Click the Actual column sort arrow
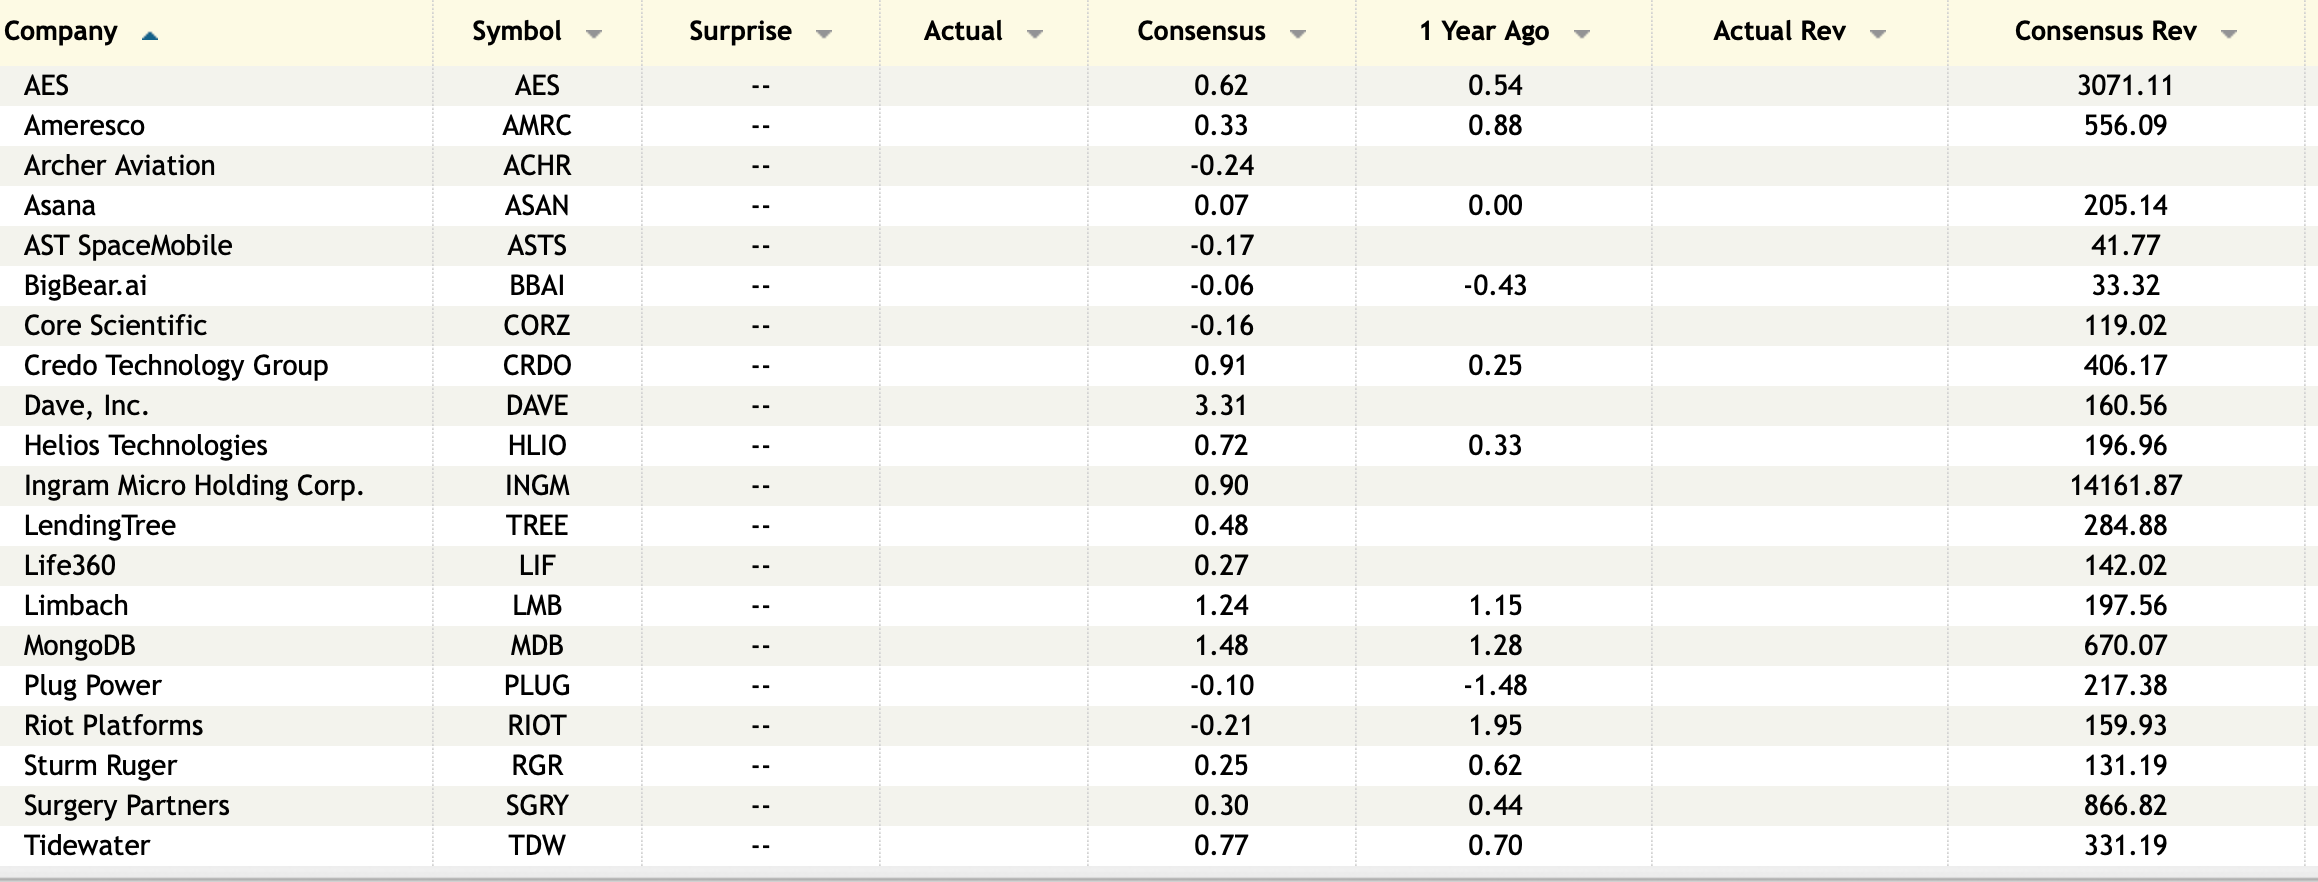Screen dimensions: 2318x882 click(1035, 34)
